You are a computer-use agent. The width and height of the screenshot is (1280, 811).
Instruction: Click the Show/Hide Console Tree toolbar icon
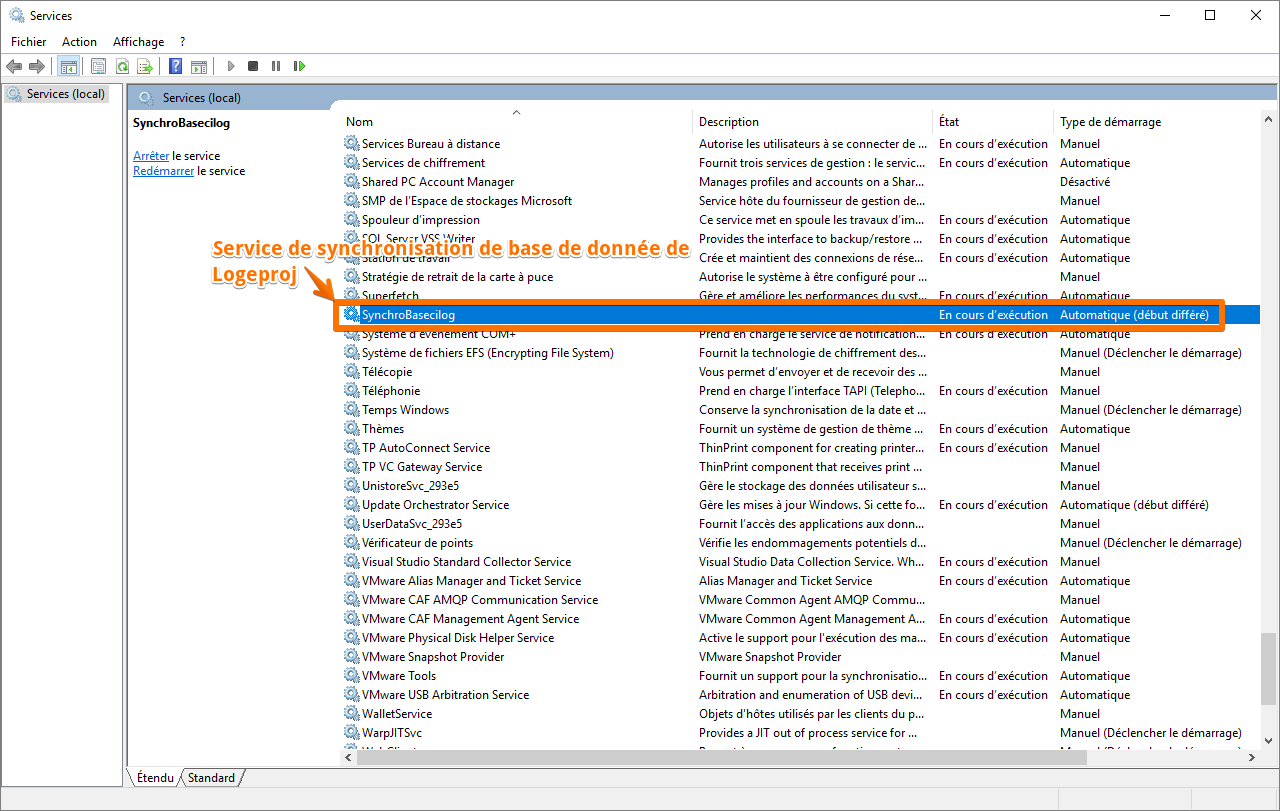pos(69,66)
